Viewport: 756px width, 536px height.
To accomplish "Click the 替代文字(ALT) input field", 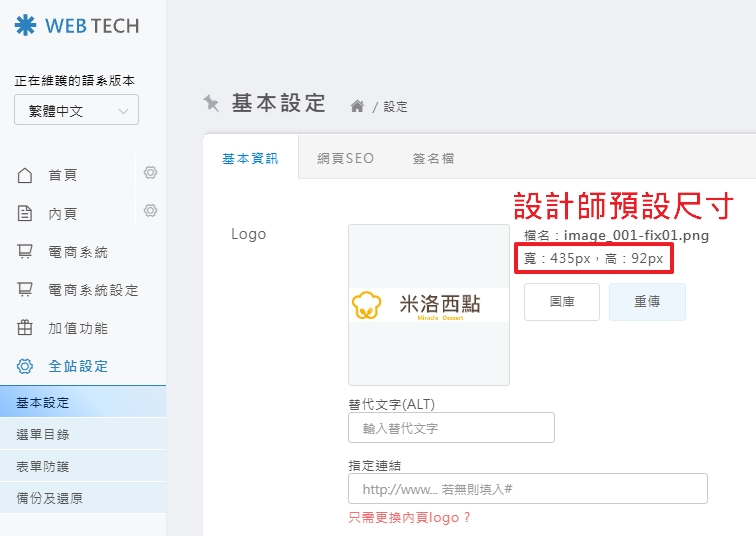I will coord(451,428).
